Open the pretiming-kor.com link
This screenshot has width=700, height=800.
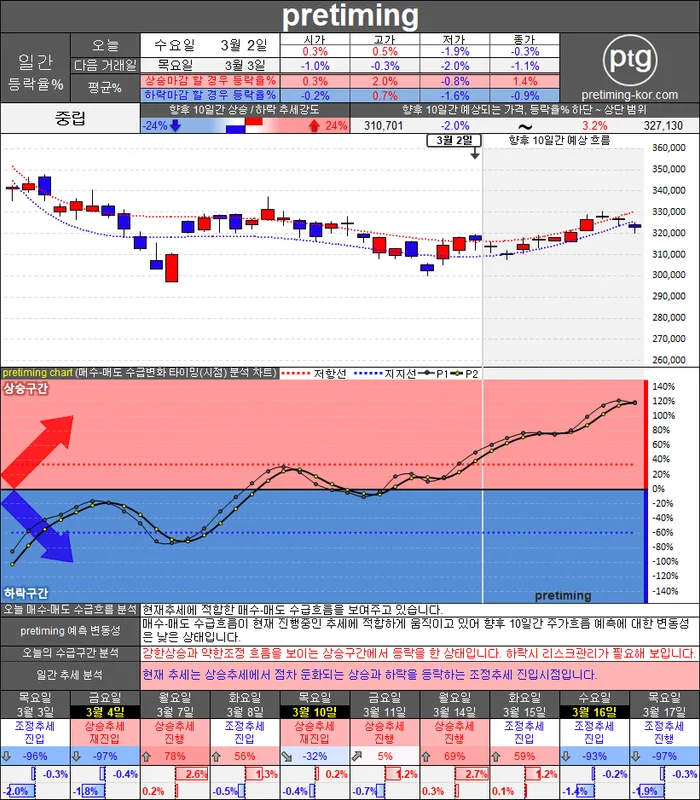630,95
